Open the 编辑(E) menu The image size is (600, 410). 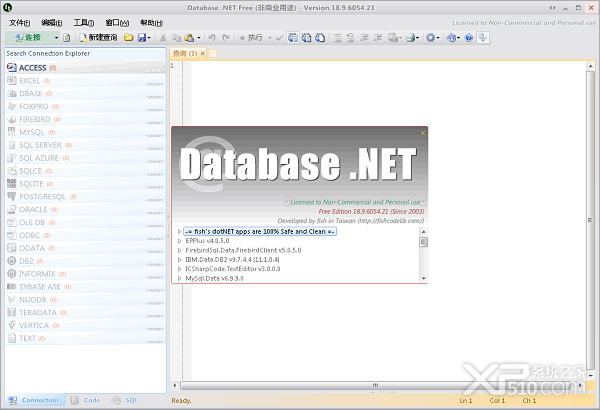tap(52, 23)
